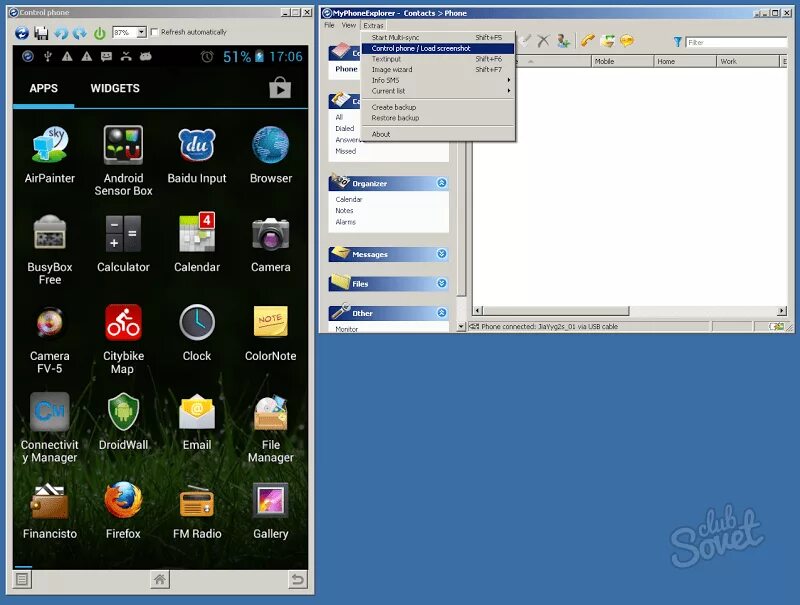Open the Calculator app
The width and height of the screenshot is (800, 605).
point(123,243)
